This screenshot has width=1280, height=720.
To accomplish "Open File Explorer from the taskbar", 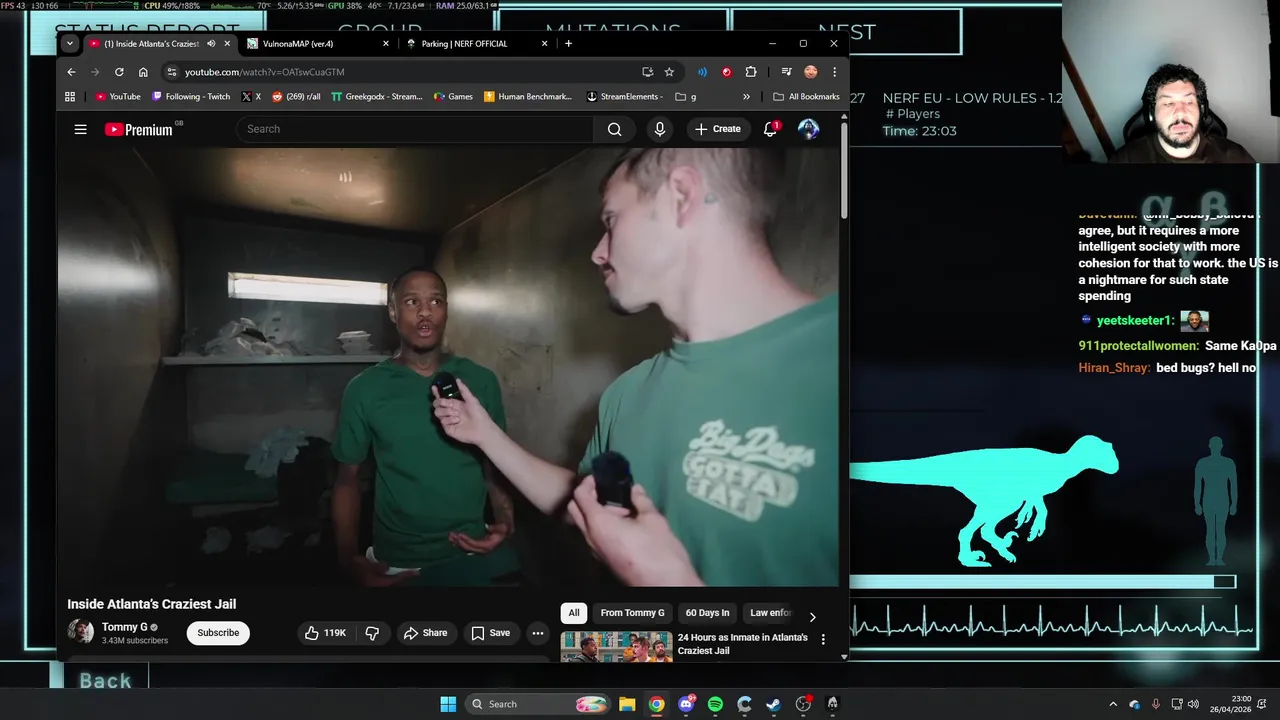I will click(627, 704).
